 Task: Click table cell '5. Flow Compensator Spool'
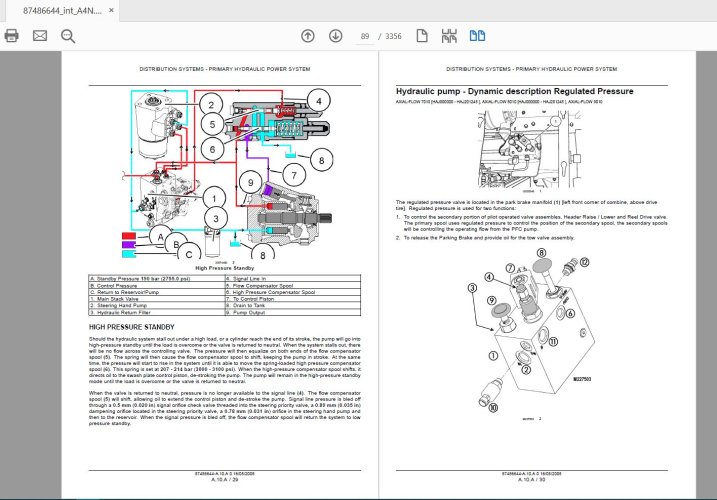[293, 285]
